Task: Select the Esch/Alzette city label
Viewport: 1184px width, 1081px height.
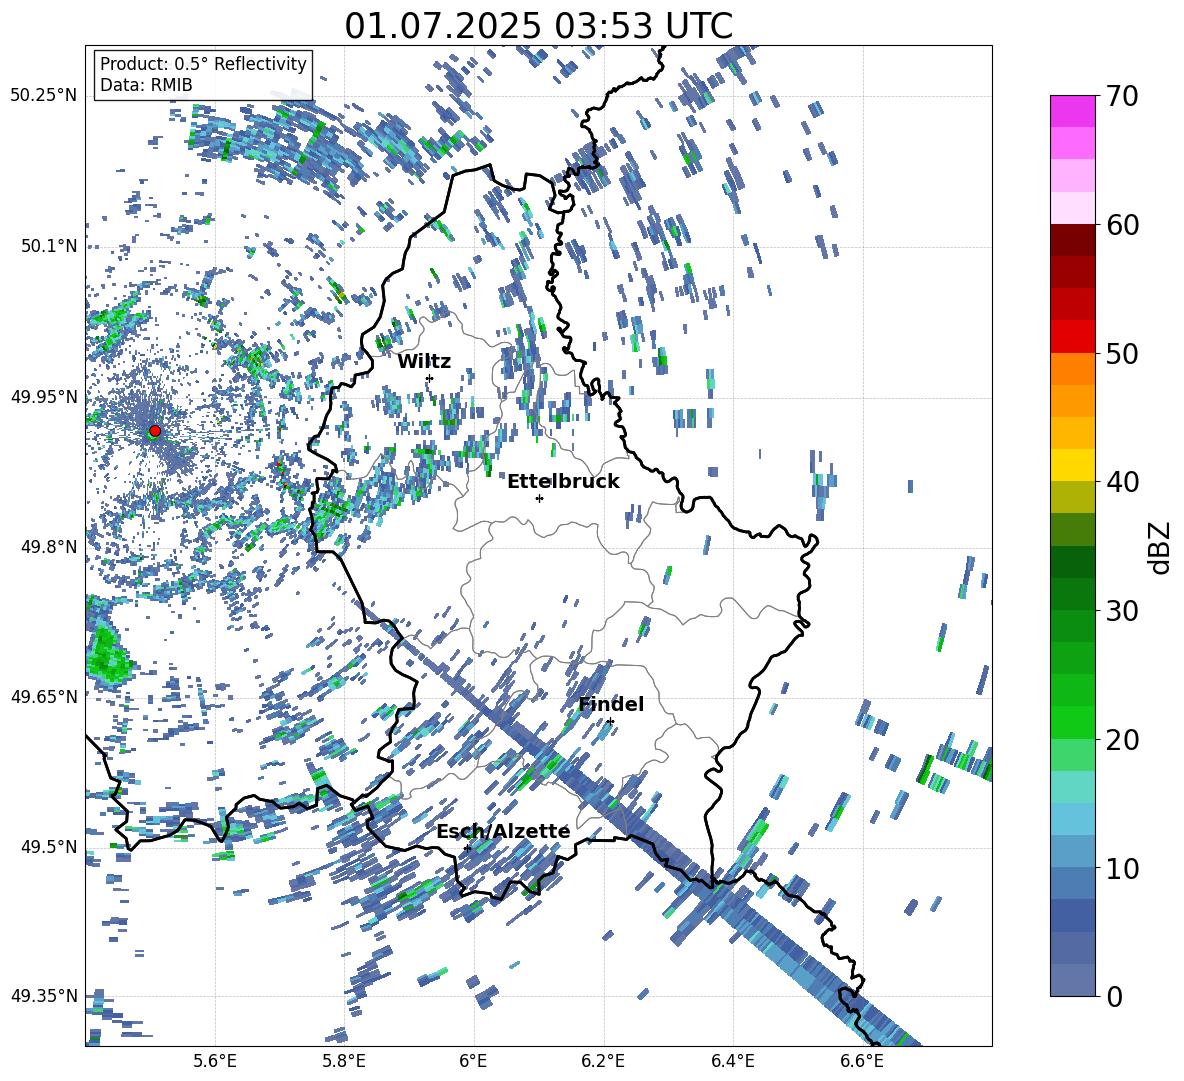Action: tap(503, 831)
